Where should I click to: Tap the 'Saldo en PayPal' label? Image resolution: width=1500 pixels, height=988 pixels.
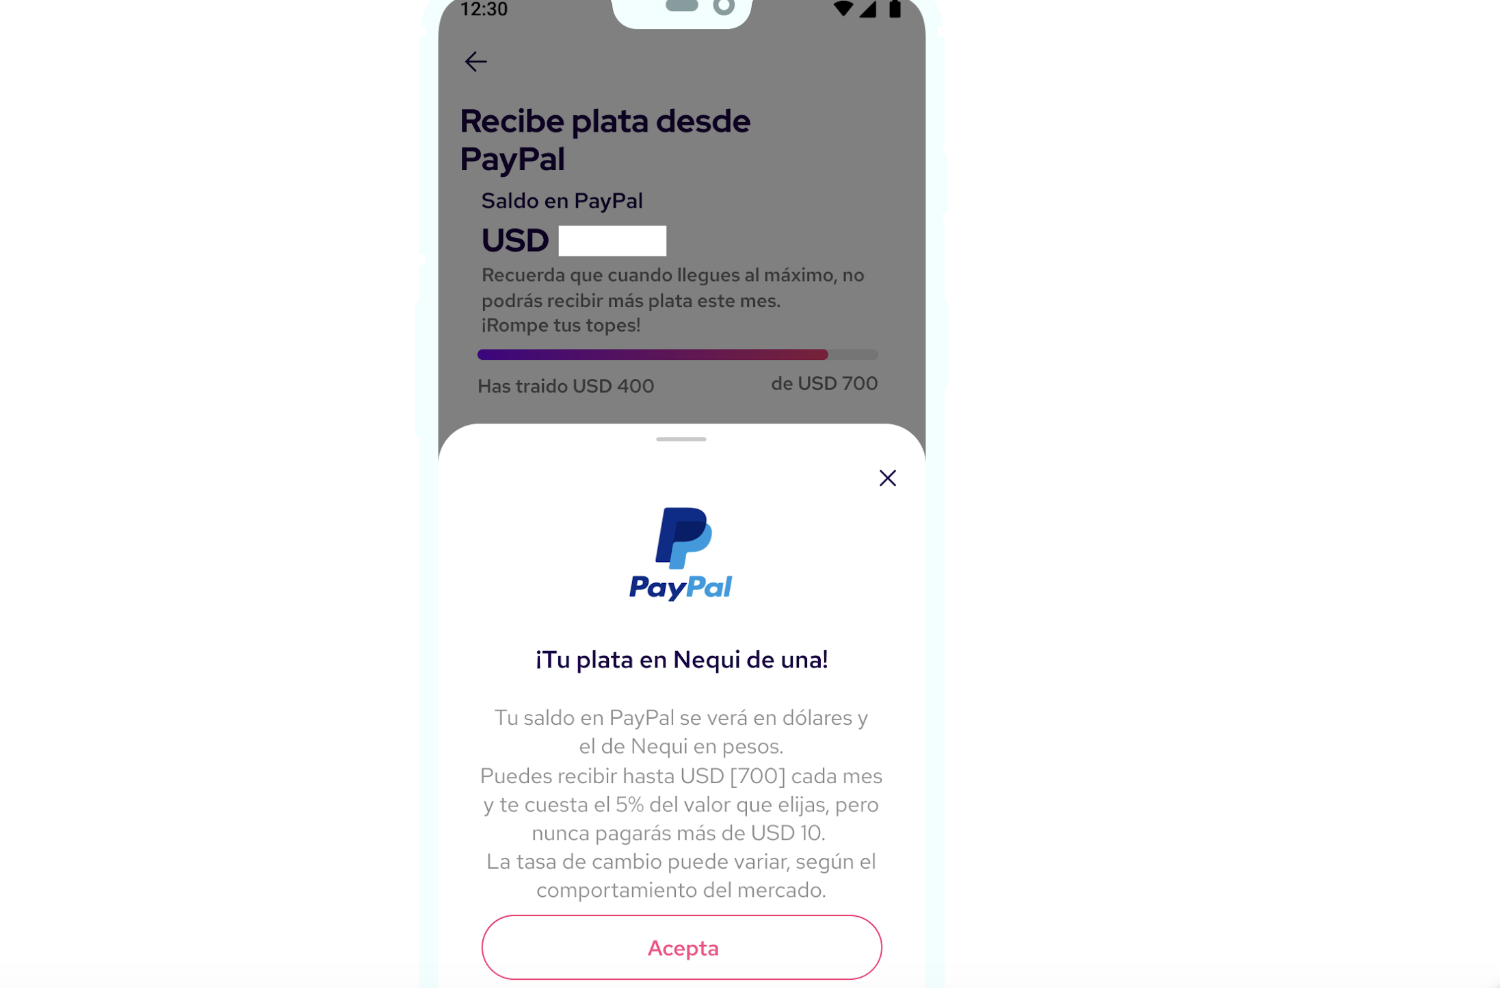click(x=562, y=201)
